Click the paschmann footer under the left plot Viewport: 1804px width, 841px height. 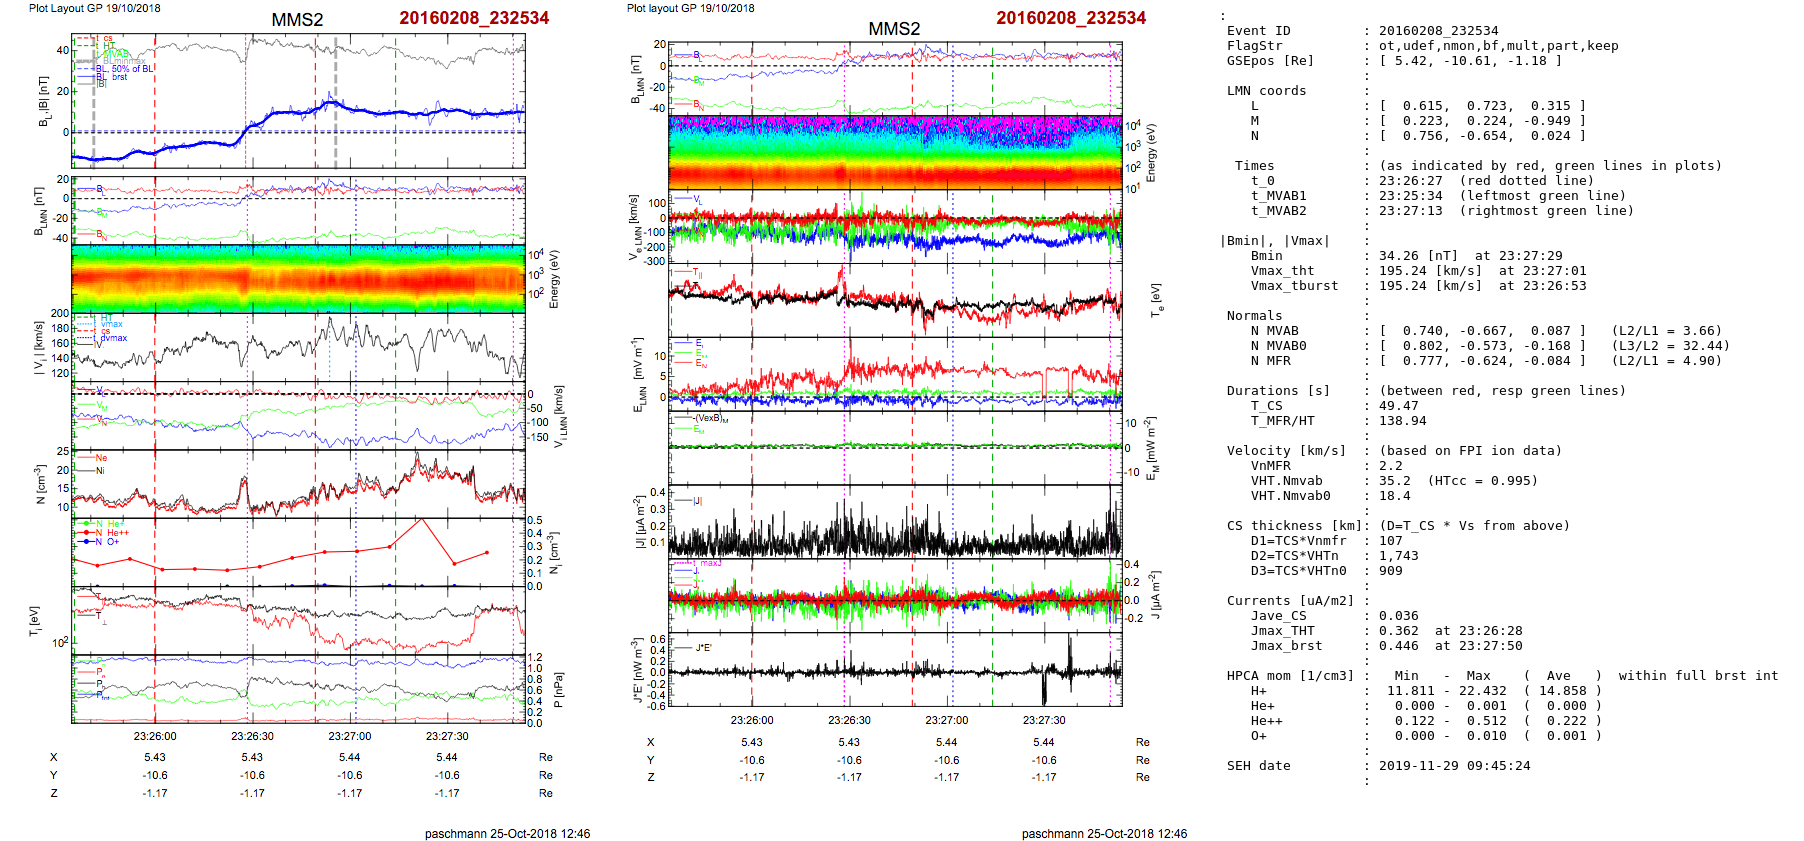click(x=507, y=833)
